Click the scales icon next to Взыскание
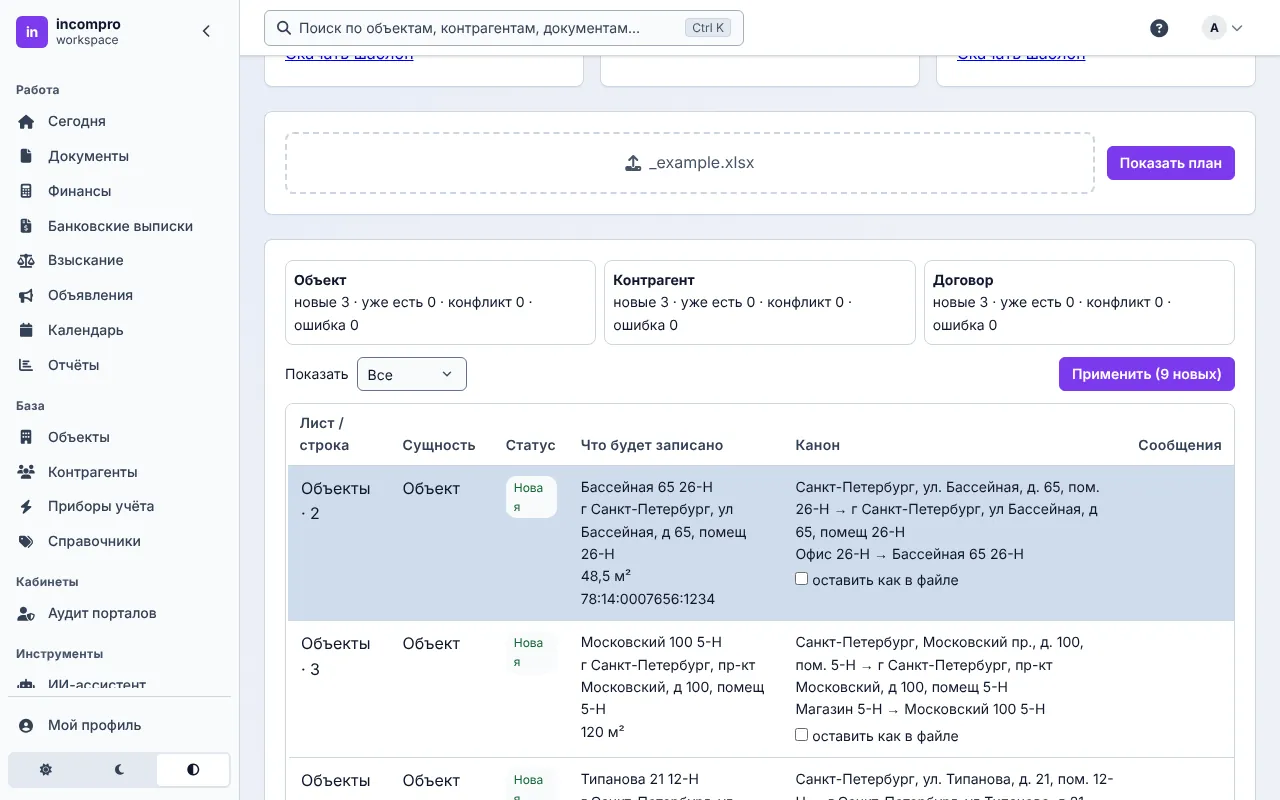The height and width of the screenshot is (800, 1280). (27, 260)
